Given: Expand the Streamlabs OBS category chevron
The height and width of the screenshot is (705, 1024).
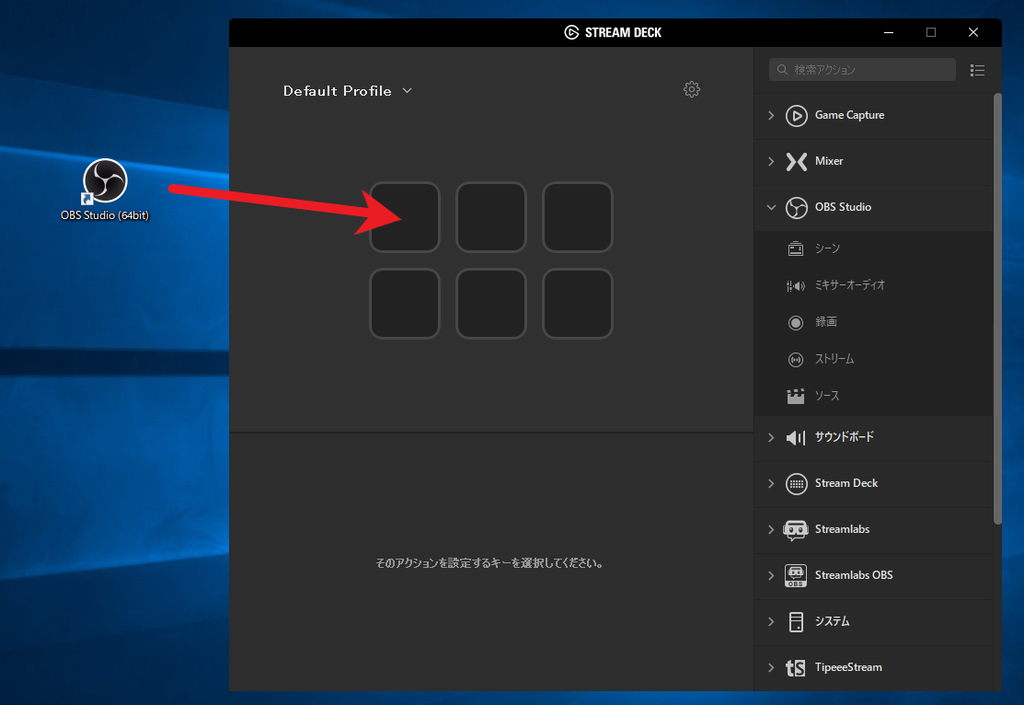Looking at the screenshot, I should click(x=771, y=576).
